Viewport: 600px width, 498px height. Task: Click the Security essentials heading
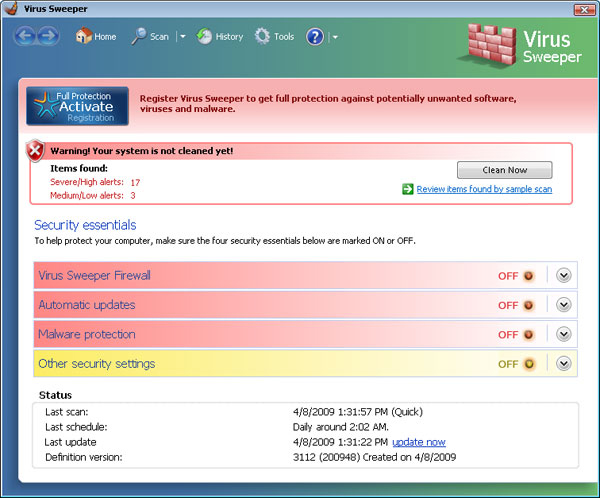click(85, 225)
